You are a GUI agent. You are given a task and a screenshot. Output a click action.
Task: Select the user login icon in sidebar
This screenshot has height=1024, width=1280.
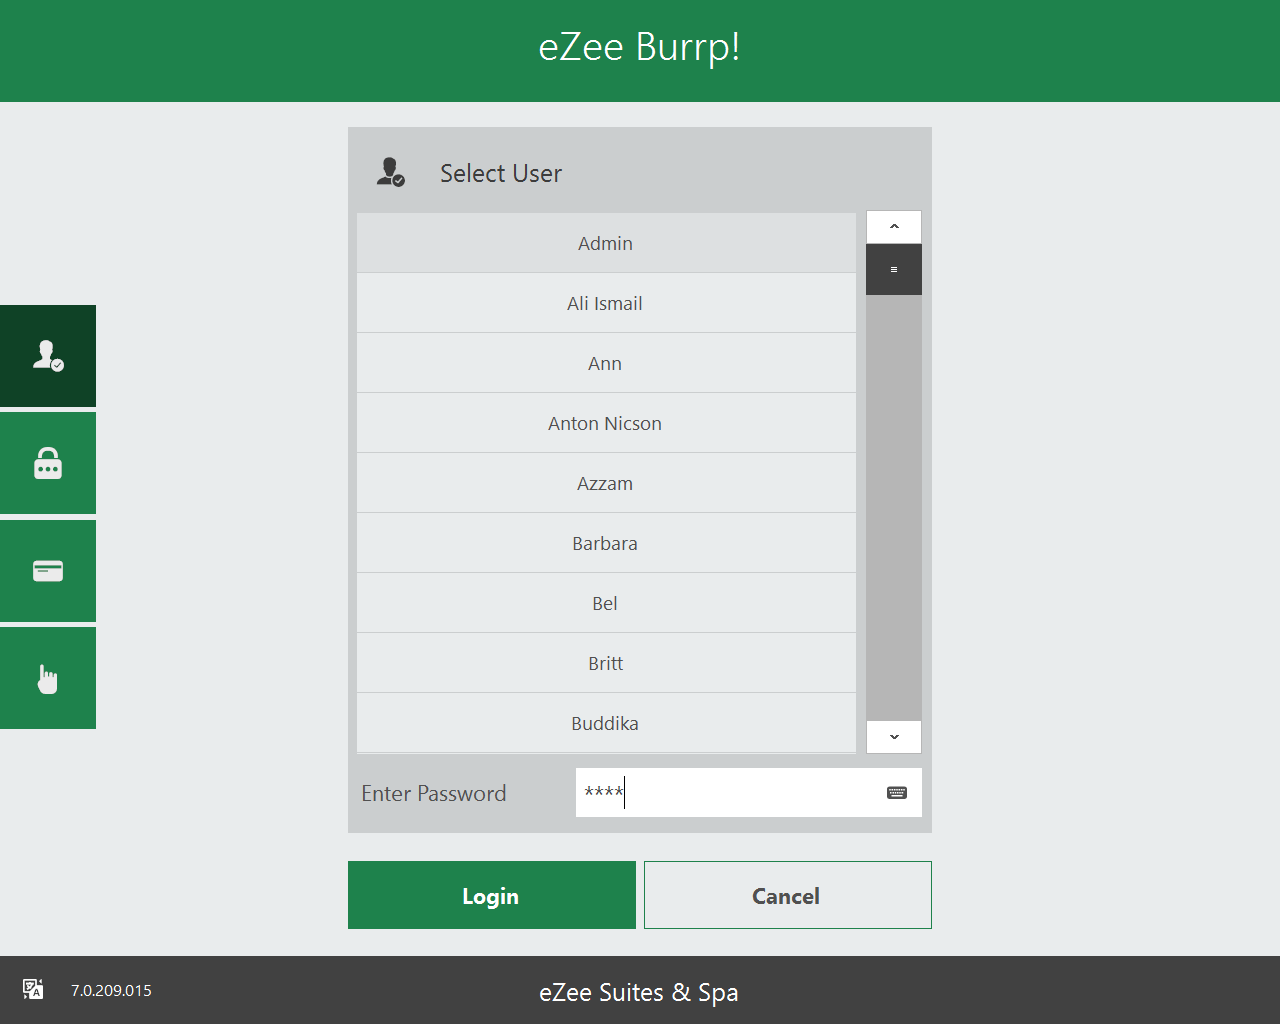tap(47, 355)
